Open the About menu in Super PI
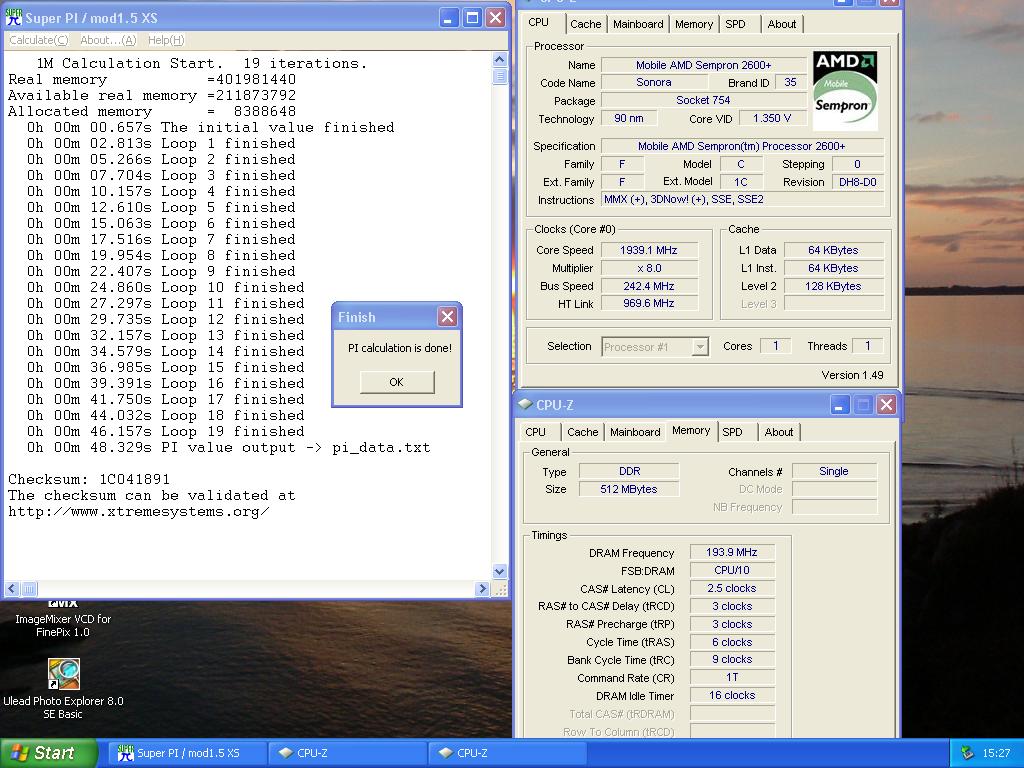1024x768 pixels. click(108, 40)
